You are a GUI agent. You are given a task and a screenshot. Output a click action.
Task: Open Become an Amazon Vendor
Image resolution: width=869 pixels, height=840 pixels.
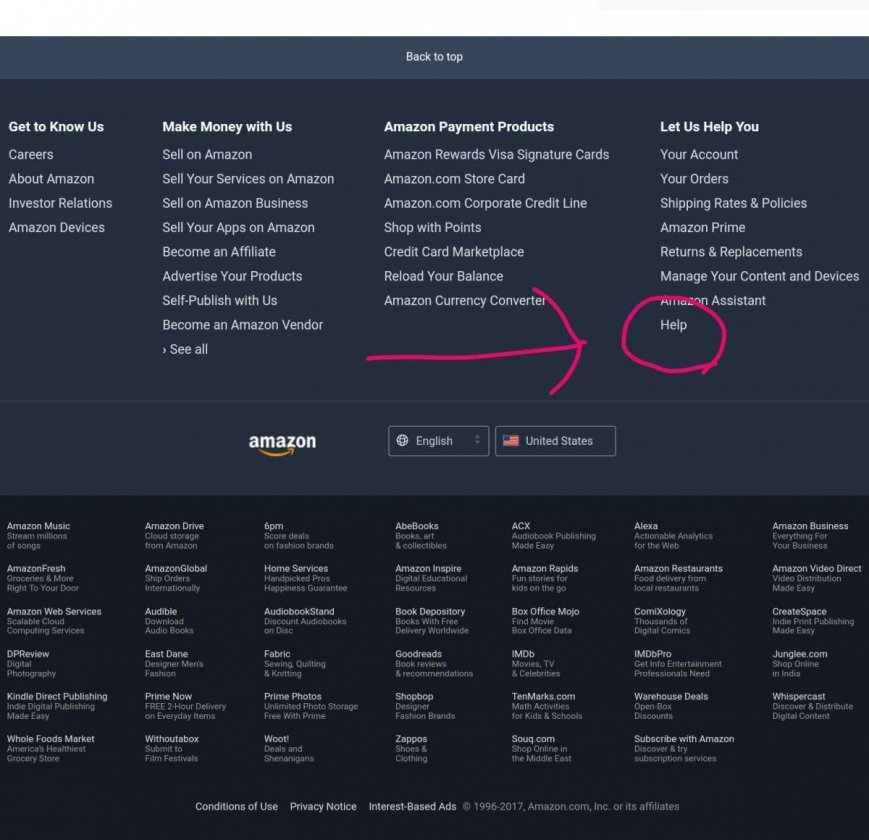coord(243,325)
